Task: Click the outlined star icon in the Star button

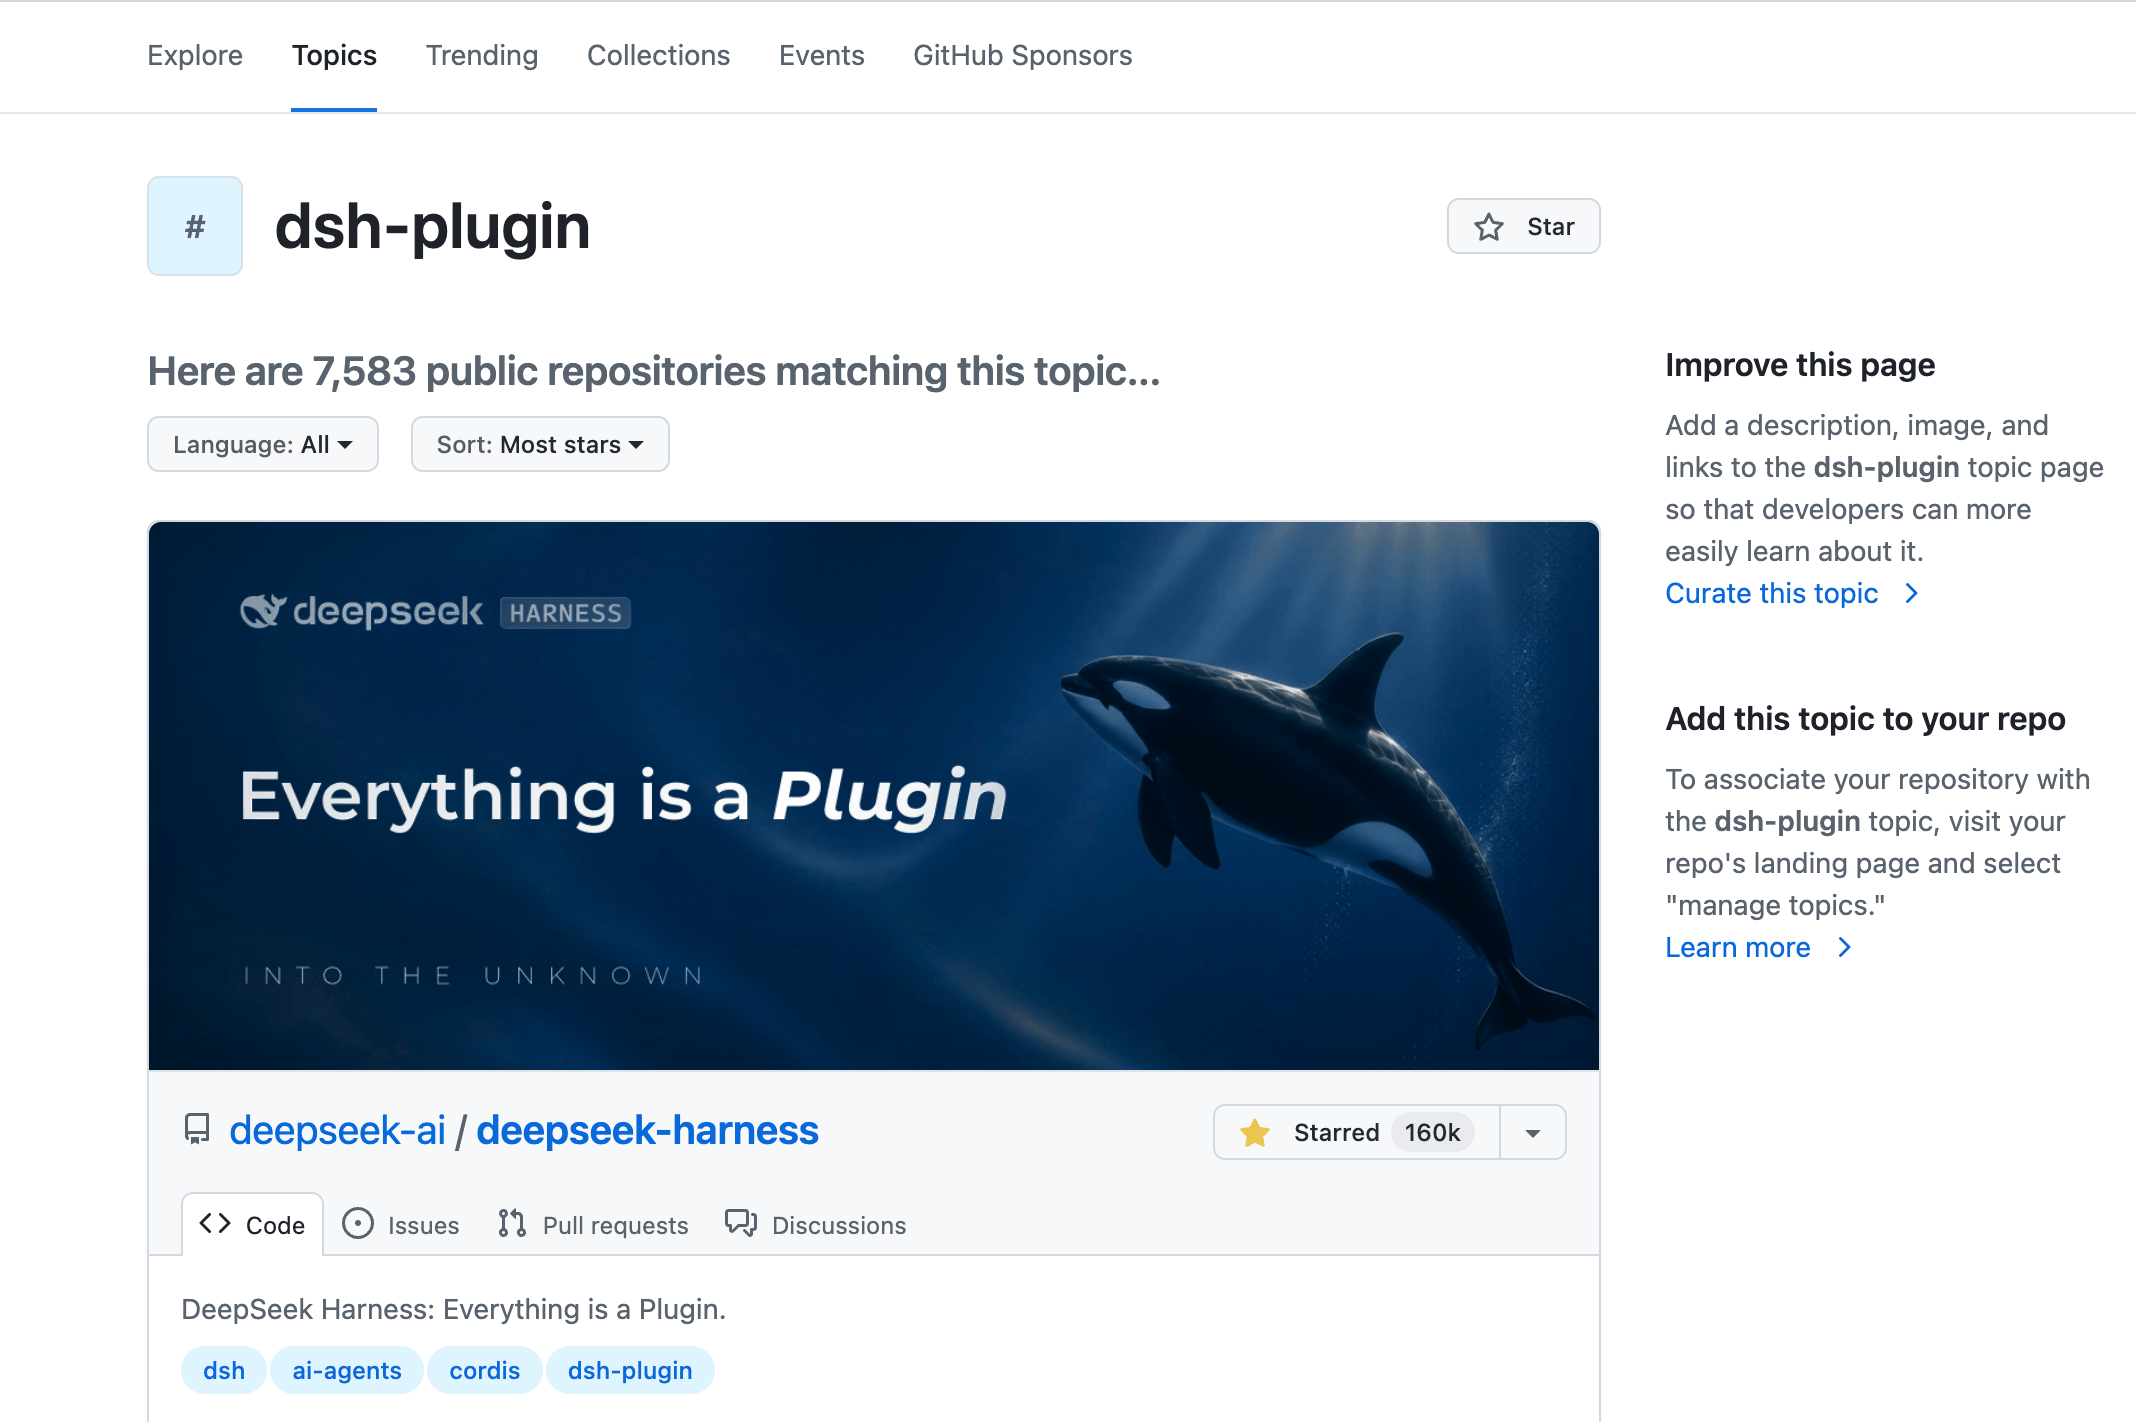Action: point(1489,227)
